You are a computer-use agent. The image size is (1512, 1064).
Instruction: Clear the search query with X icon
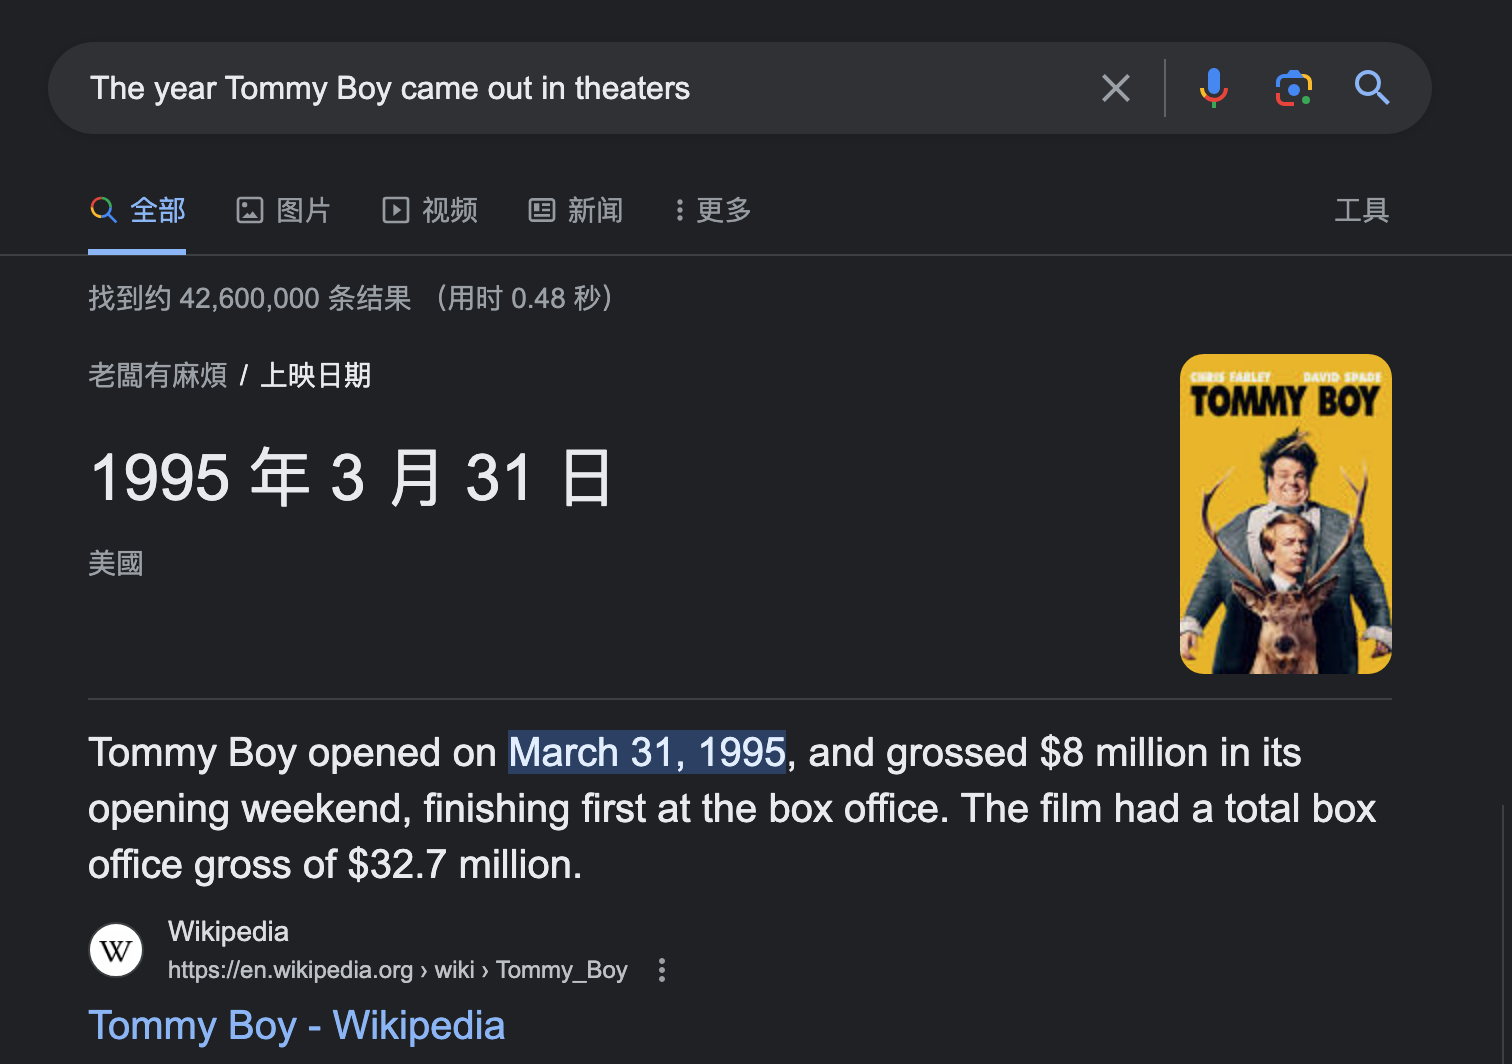pos(1115,88)
